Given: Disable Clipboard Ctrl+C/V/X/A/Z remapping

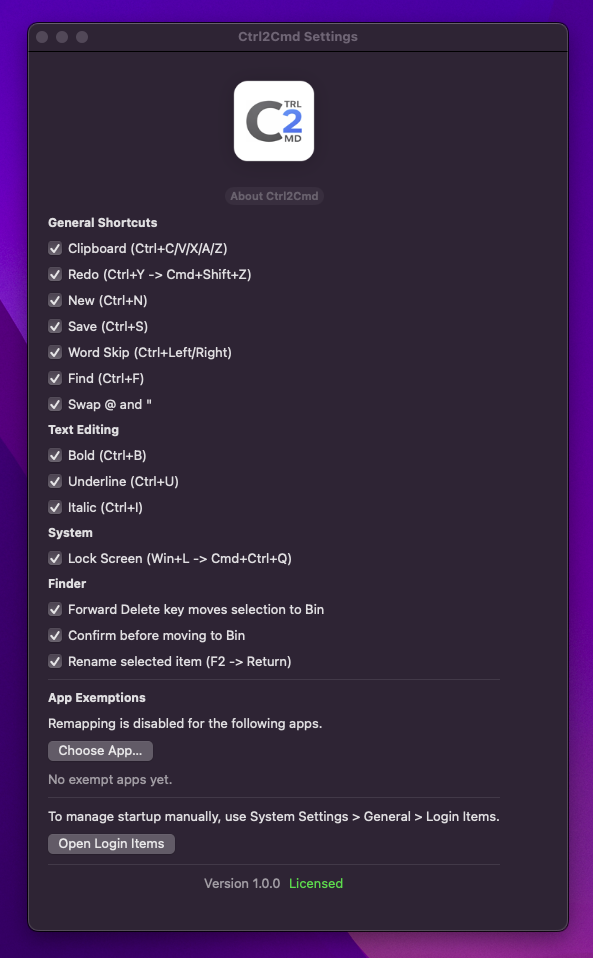Looking at the screenshot, I should [x=55, y=248].
